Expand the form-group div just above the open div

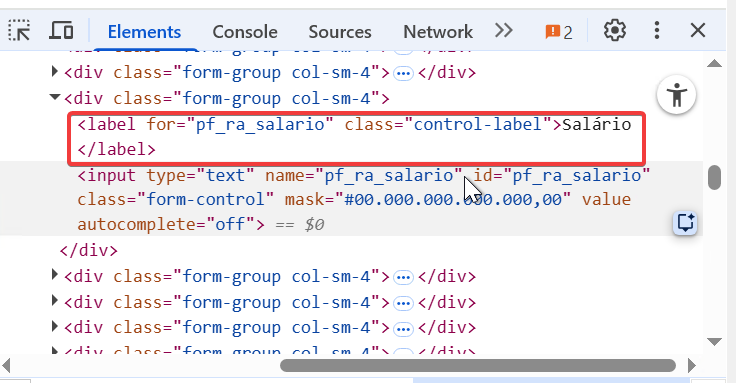pos(54,71)
